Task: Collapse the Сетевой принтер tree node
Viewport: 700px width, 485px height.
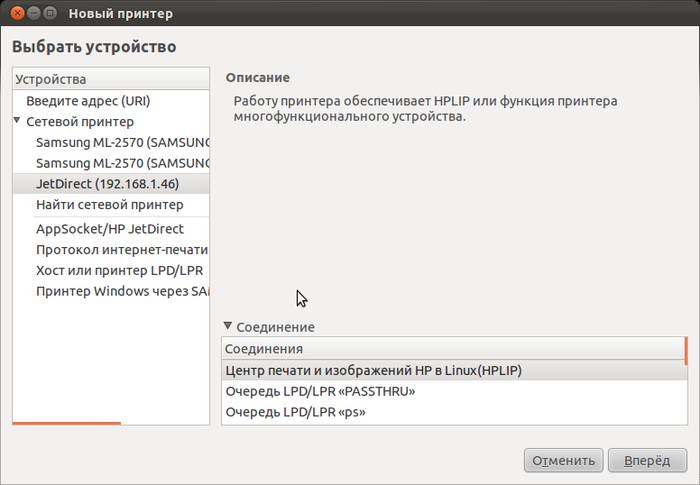Action: tap(18, 121)
